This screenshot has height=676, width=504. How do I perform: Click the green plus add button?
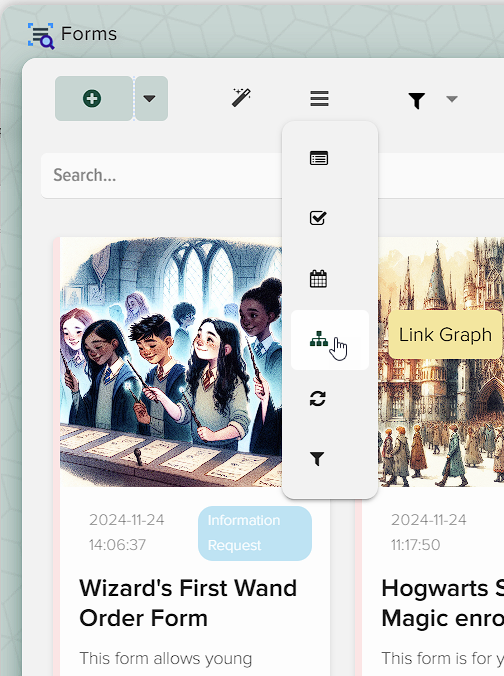tap(94, 99)
